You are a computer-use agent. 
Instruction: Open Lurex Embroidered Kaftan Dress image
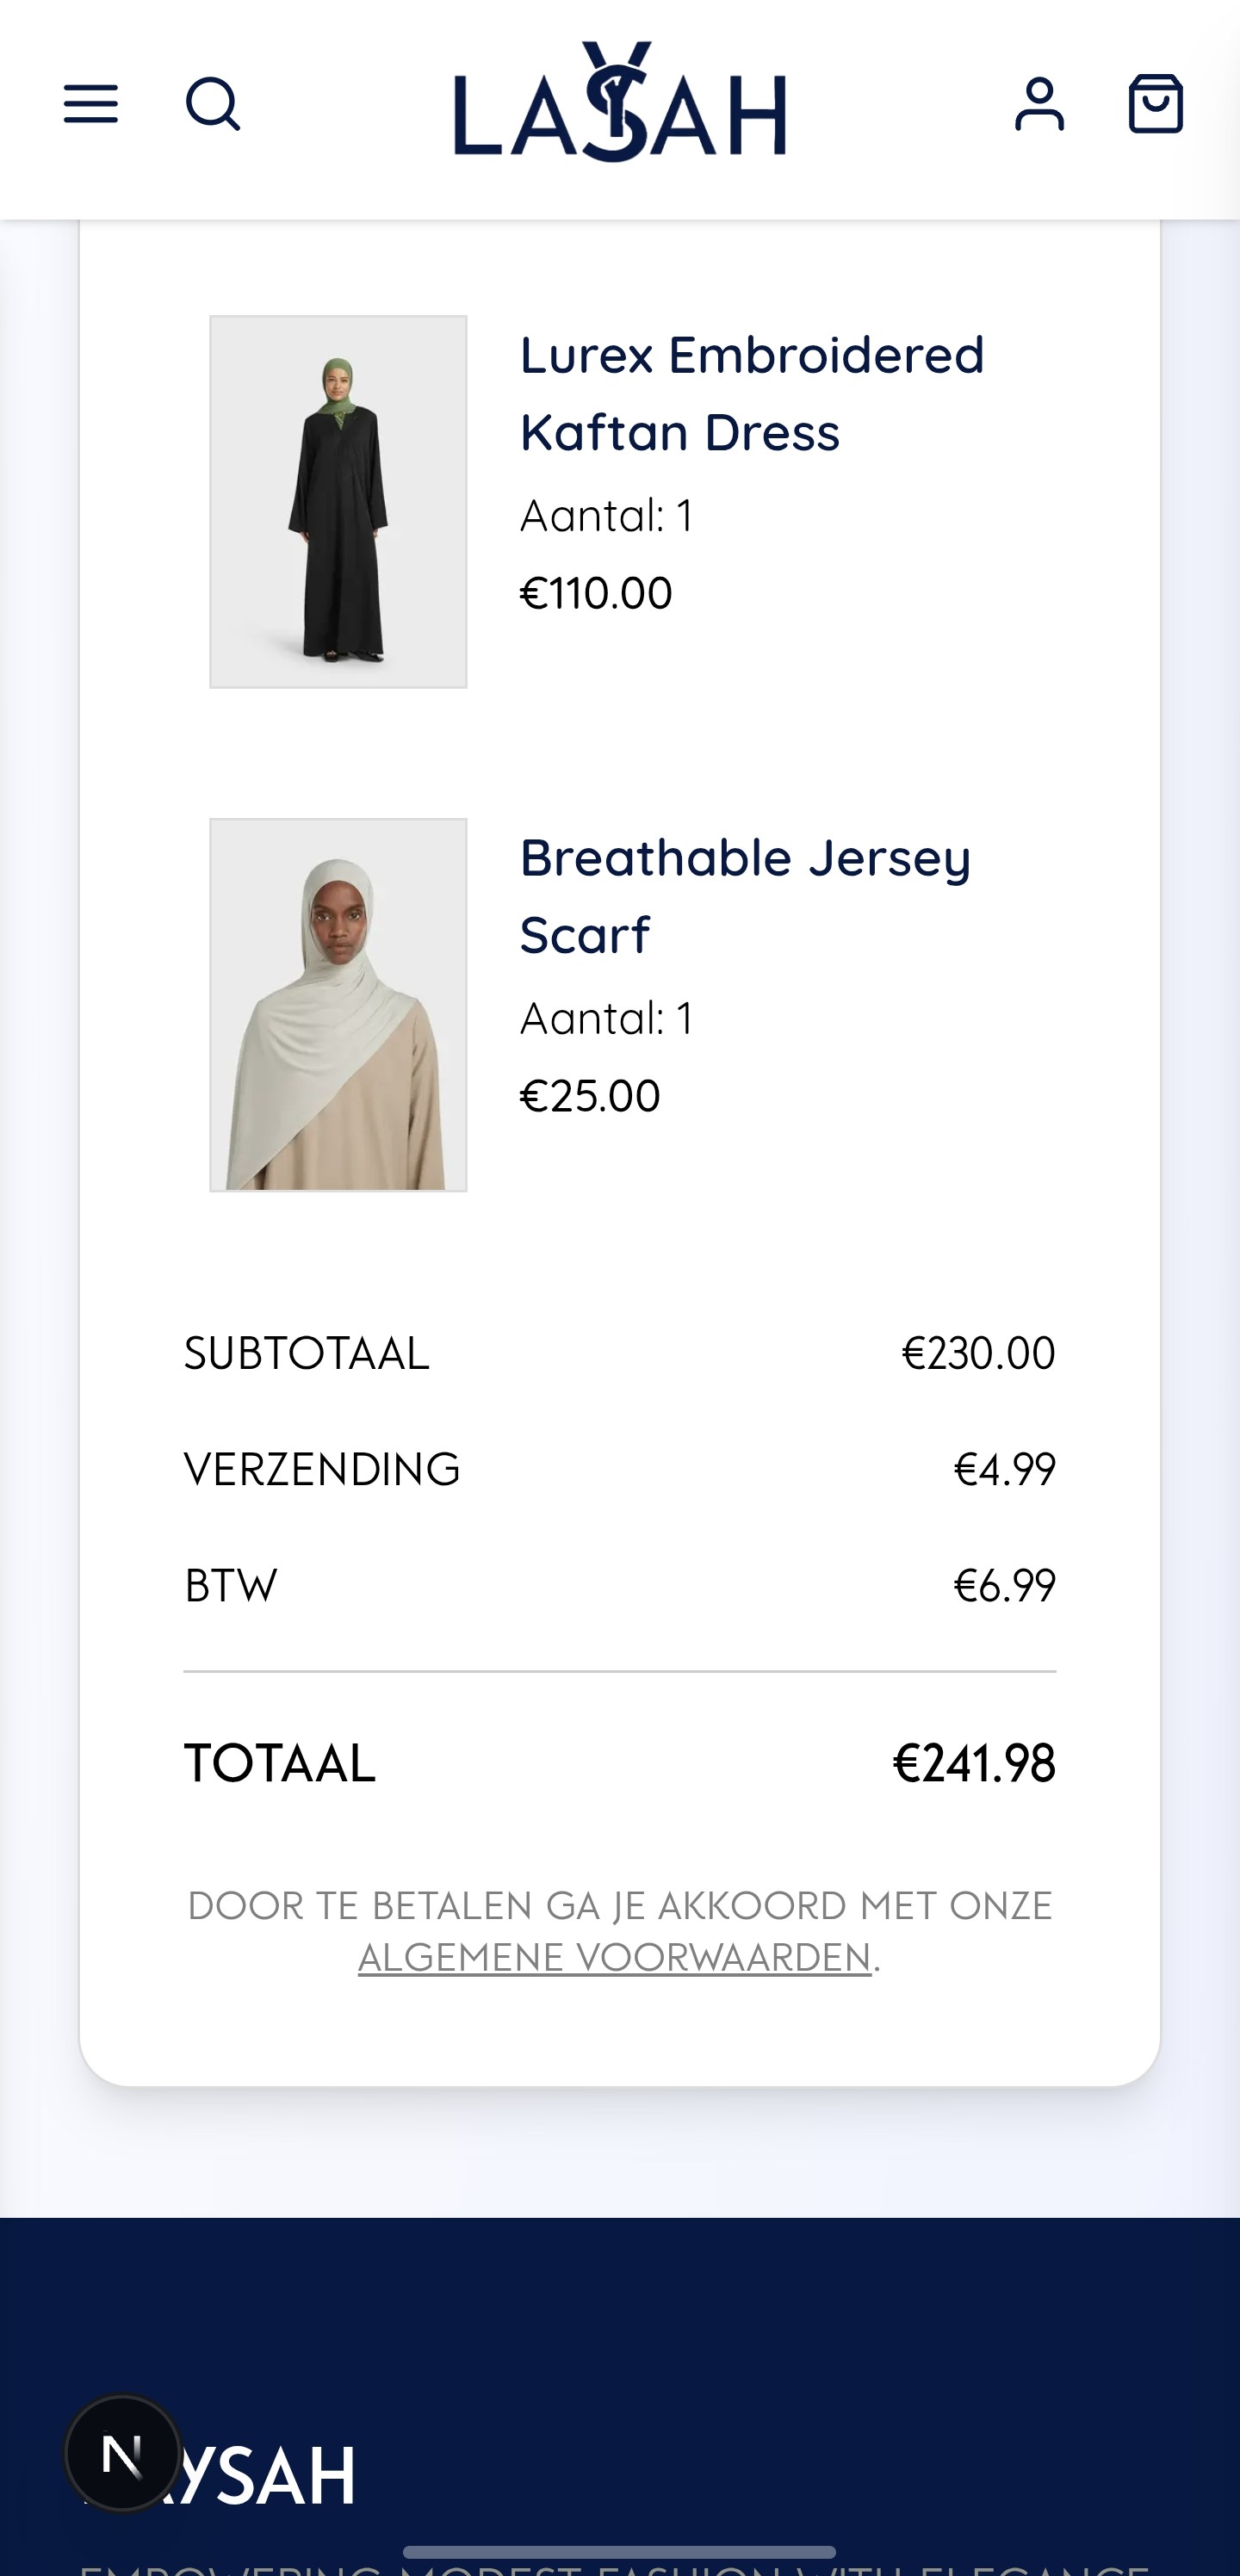point(338,502)
